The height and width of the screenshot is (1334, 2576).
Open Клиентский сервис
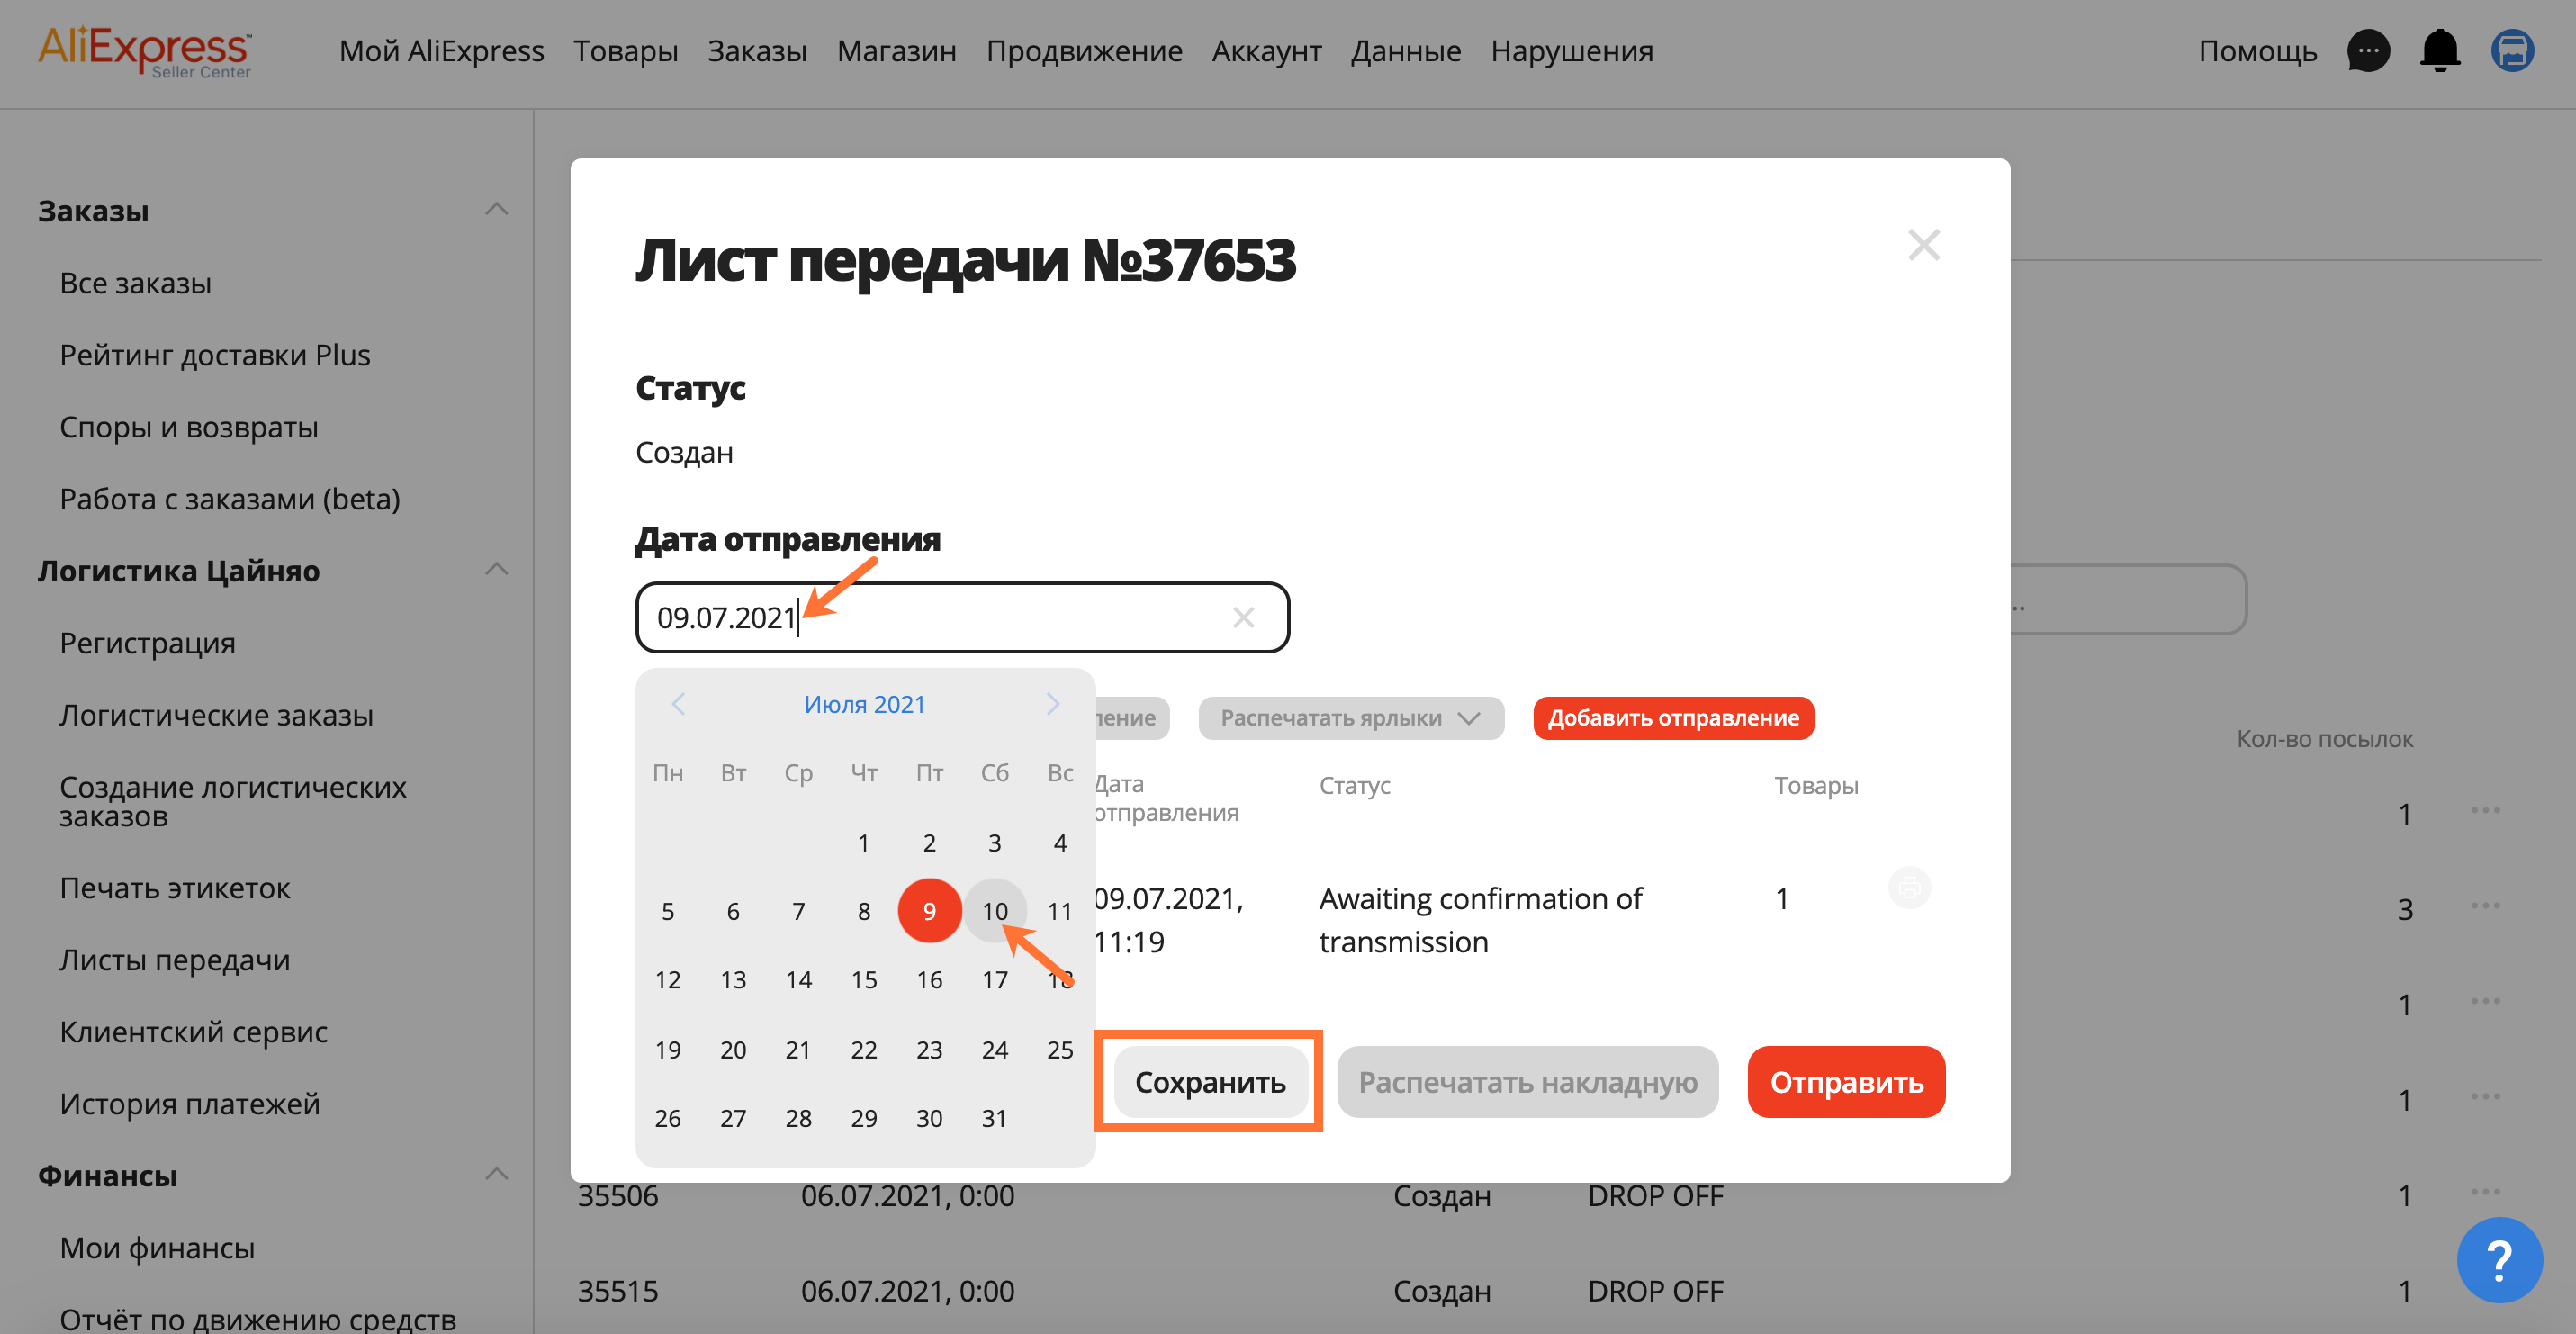(x=194, y=1032)
